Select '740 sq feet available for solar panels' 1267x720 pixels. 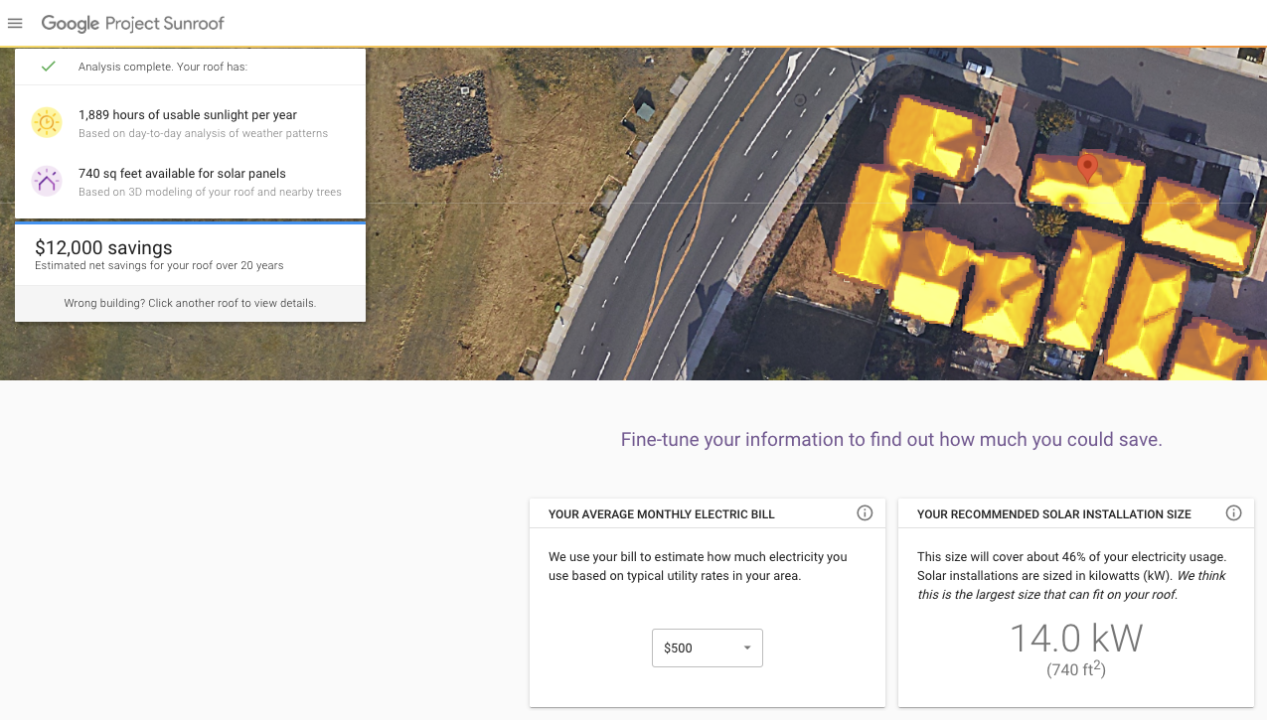182,173
